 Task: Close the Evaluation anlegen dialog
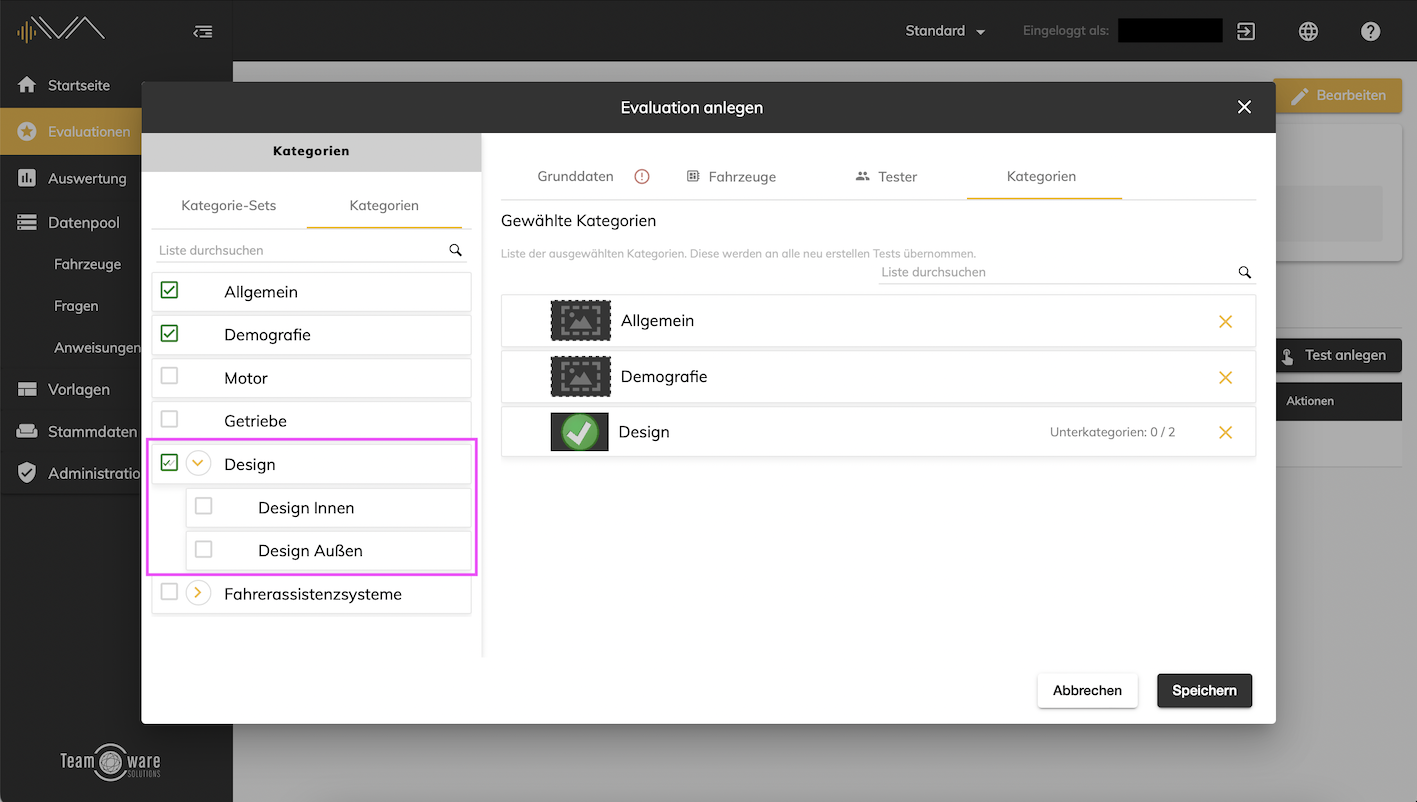(1244, 107)
